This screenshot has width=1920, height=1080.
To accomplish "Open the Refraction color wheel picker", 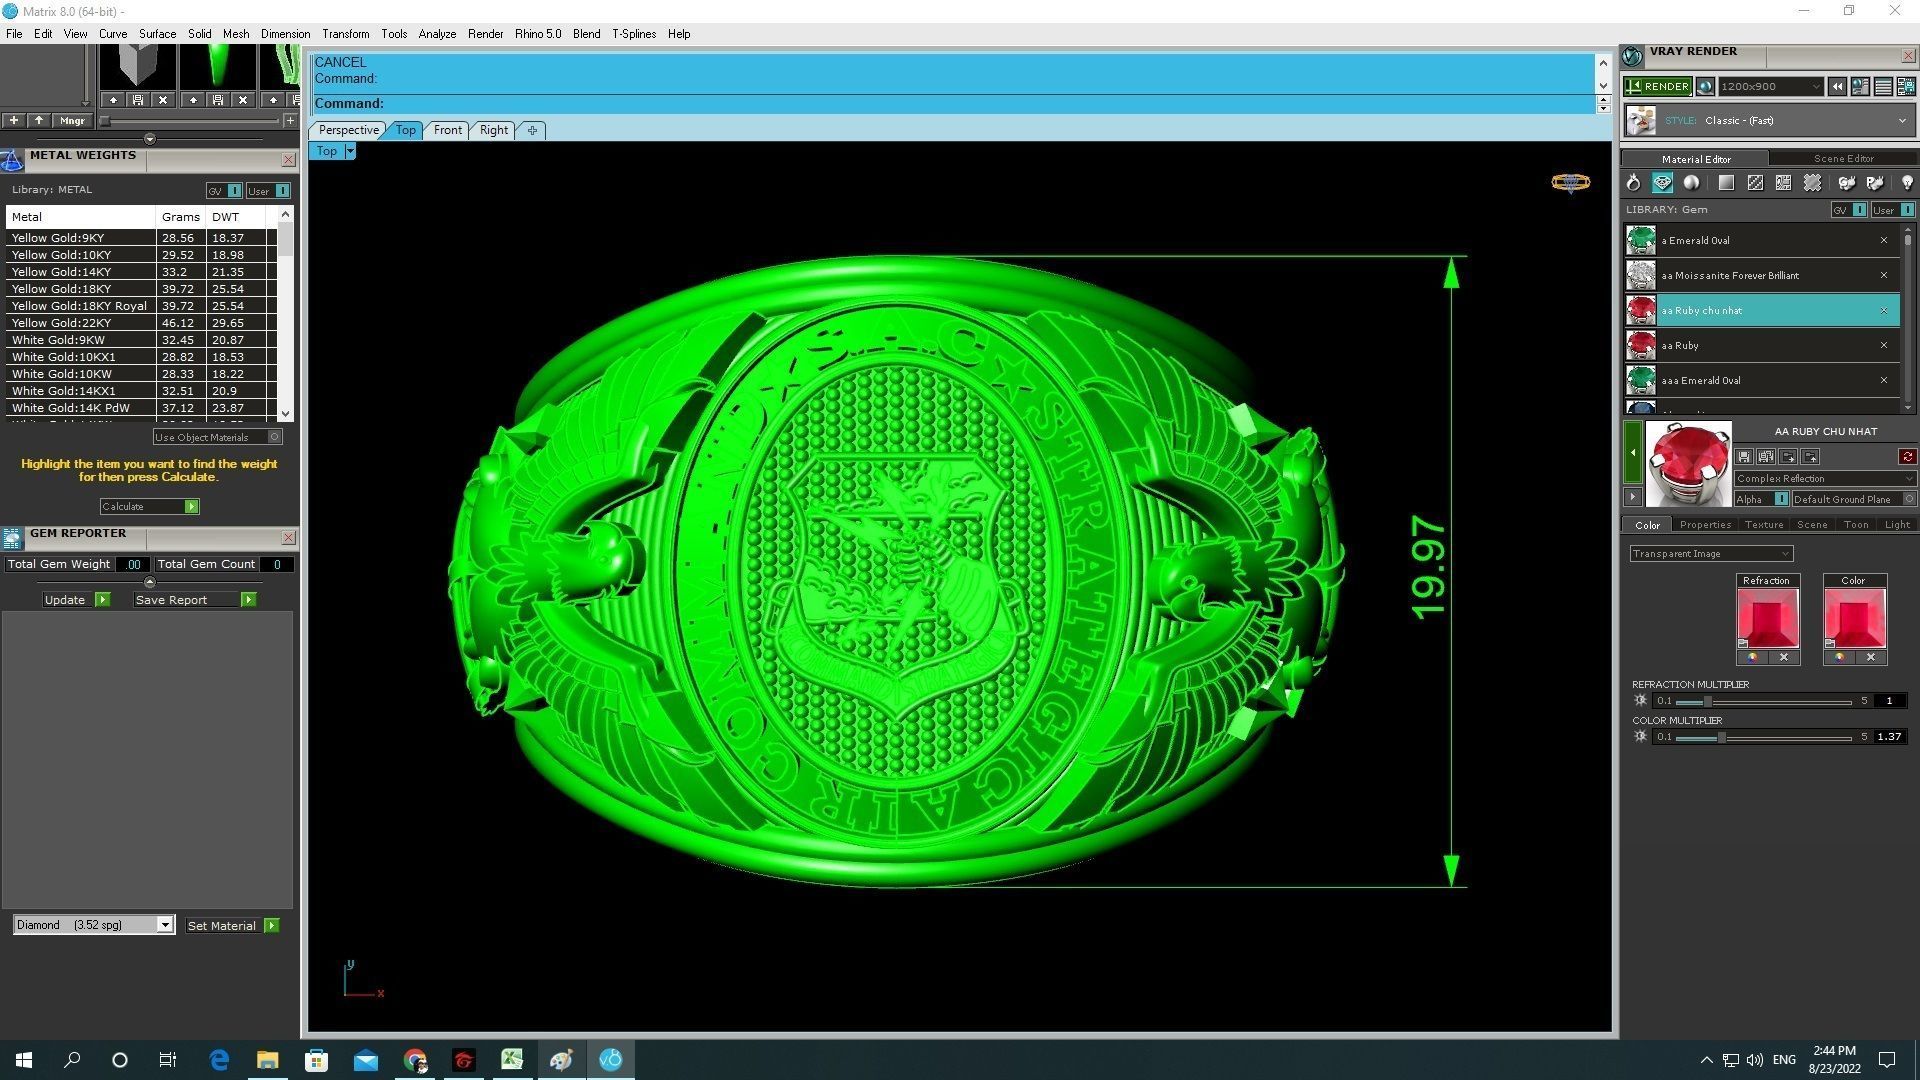I will click(1752, 658).
